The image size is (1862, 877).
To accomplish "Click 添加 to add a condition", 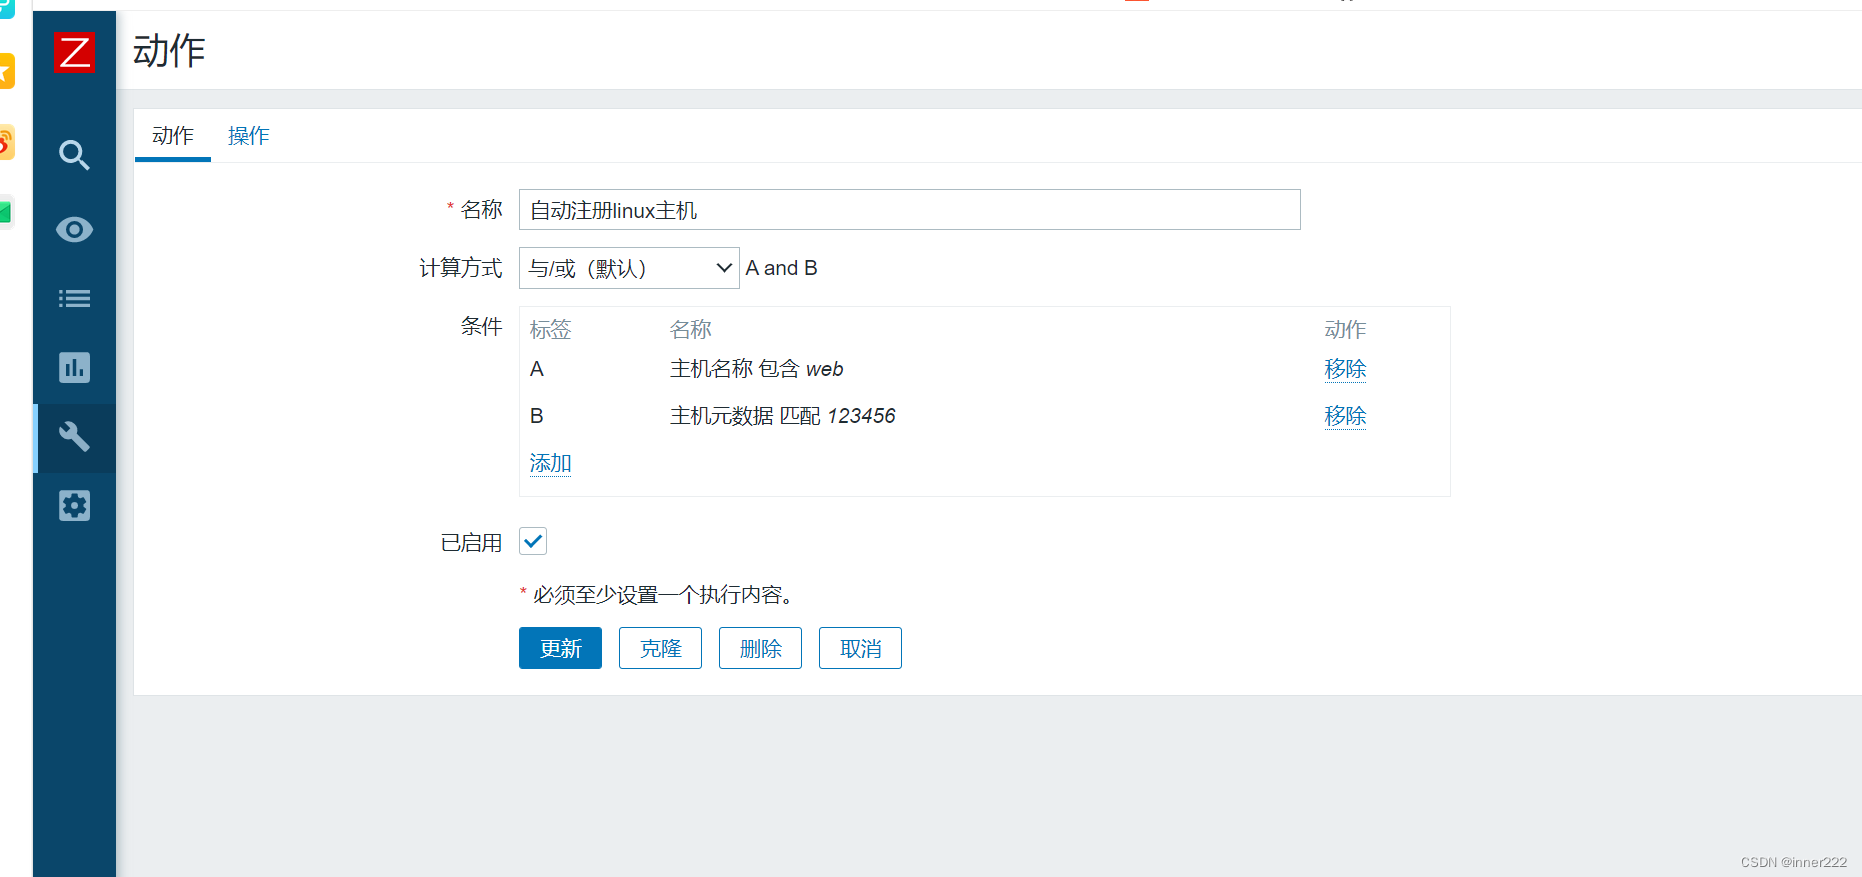I will [x=550, y=463].
